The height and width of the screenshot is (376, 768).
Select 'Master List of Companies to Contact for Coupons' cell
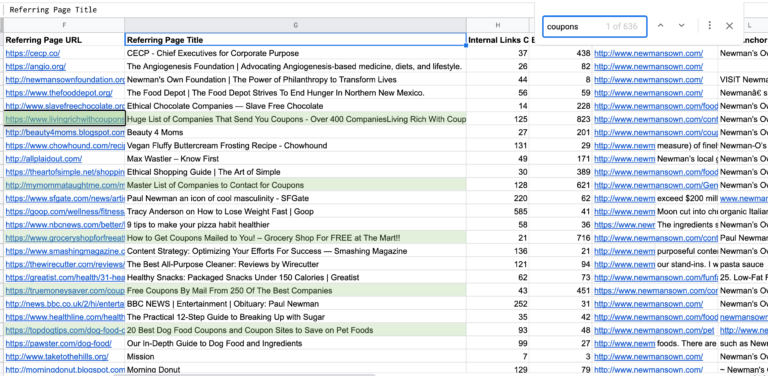[295, 185]
